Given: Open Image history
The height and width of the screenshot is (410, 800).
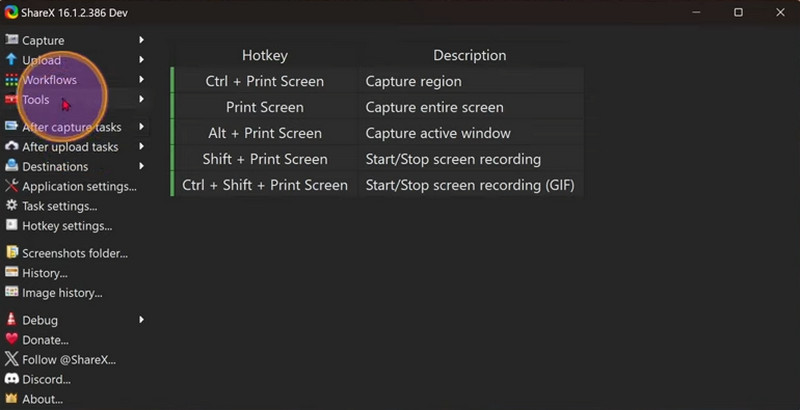Looking at the screenshot, I should coord(62,293).
